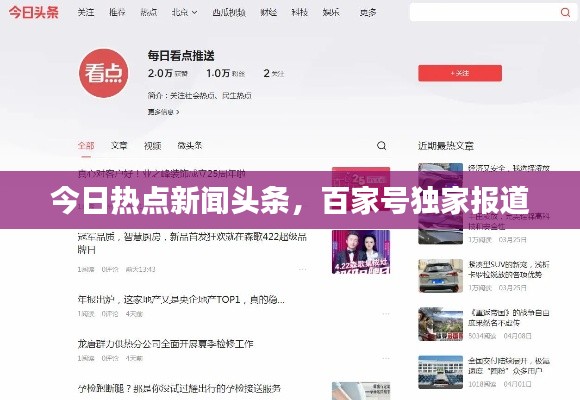The width and height of the screenshot is (580, 400).
Task: Click the building thumbnail in hot articles
Action: pos(441,372)
